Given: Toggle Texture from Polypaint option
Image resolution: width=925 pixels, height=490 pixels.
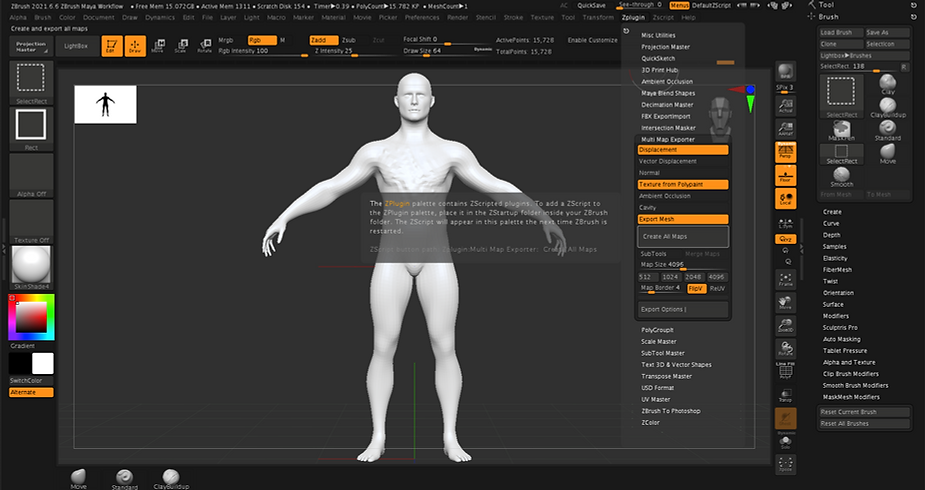Looking at the screenshot, I should coord(683,185).
